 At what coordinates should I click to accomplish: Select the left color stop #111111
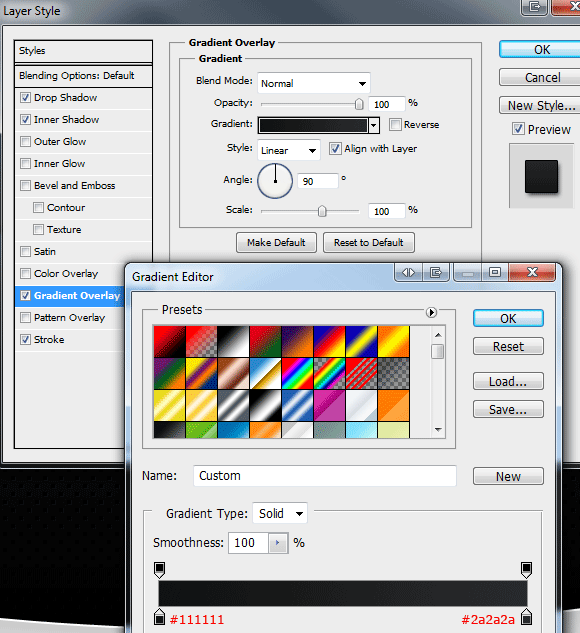(159, 617)
